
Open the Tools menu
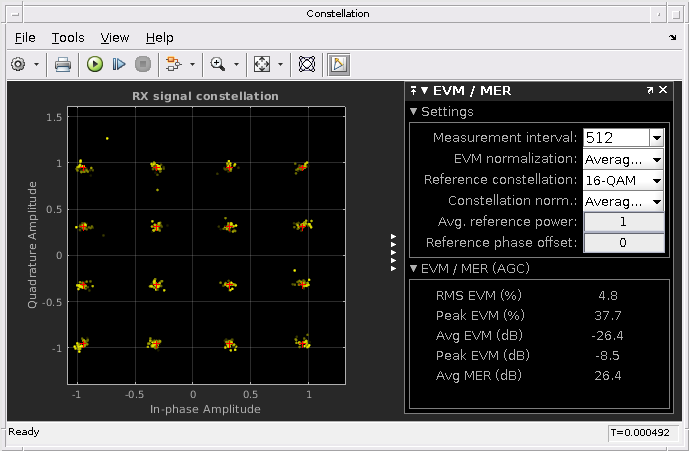(68, 38)
